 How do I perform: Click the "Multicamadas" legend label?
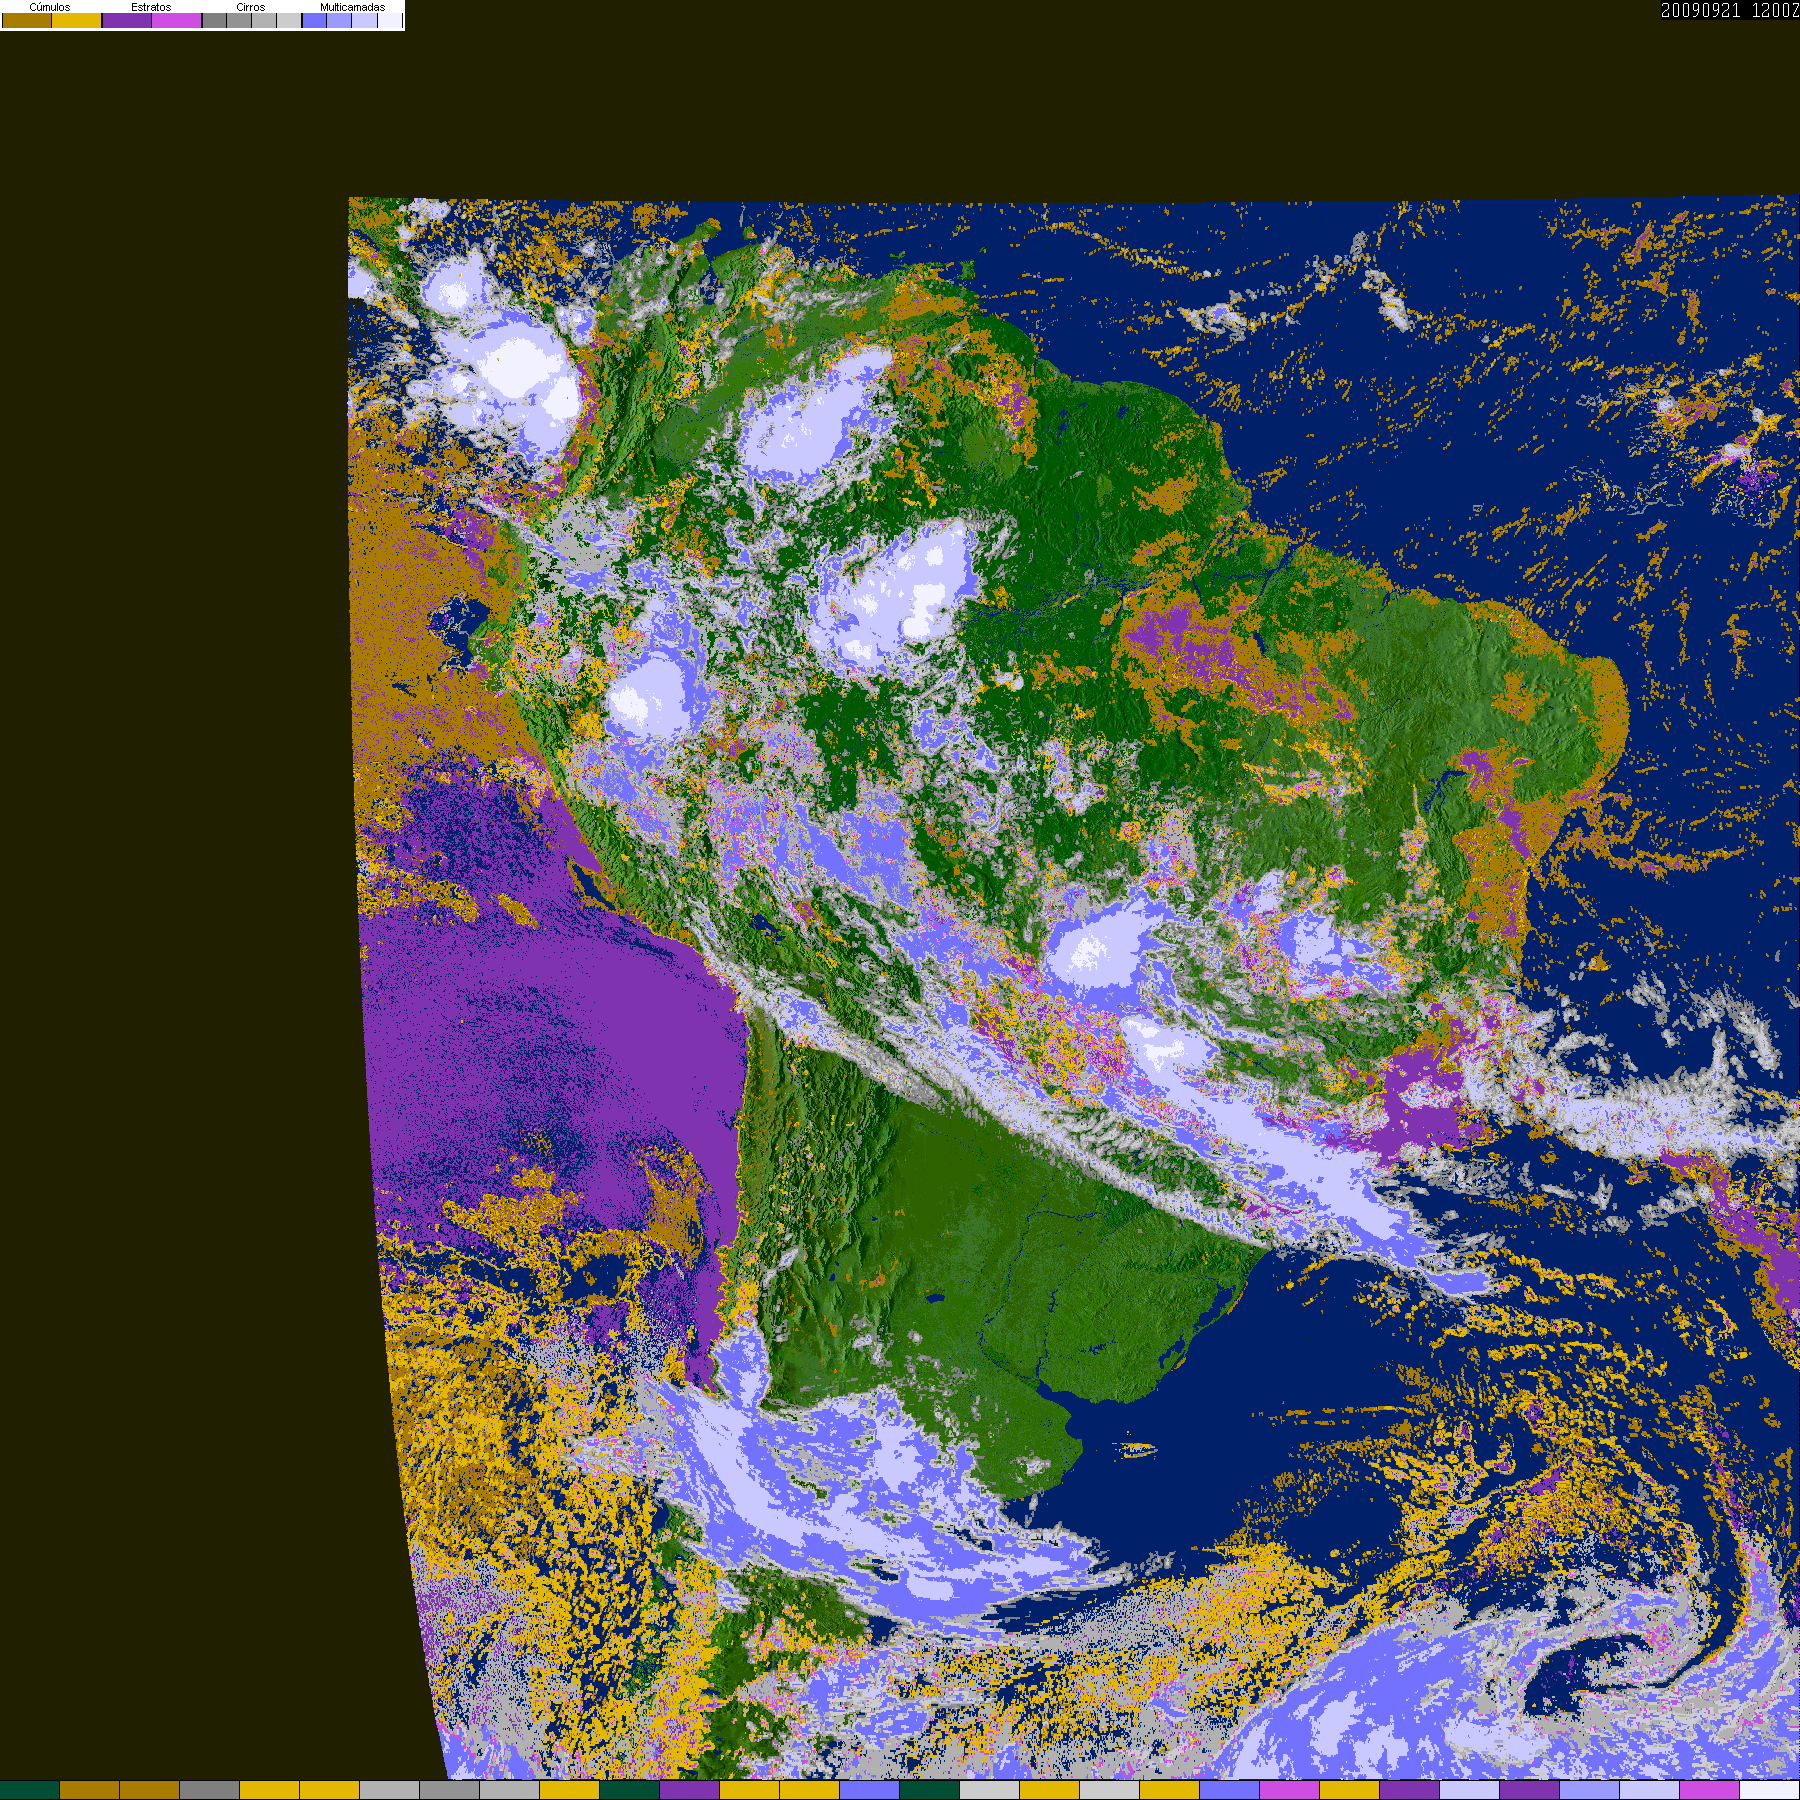[x=353, y=7]
